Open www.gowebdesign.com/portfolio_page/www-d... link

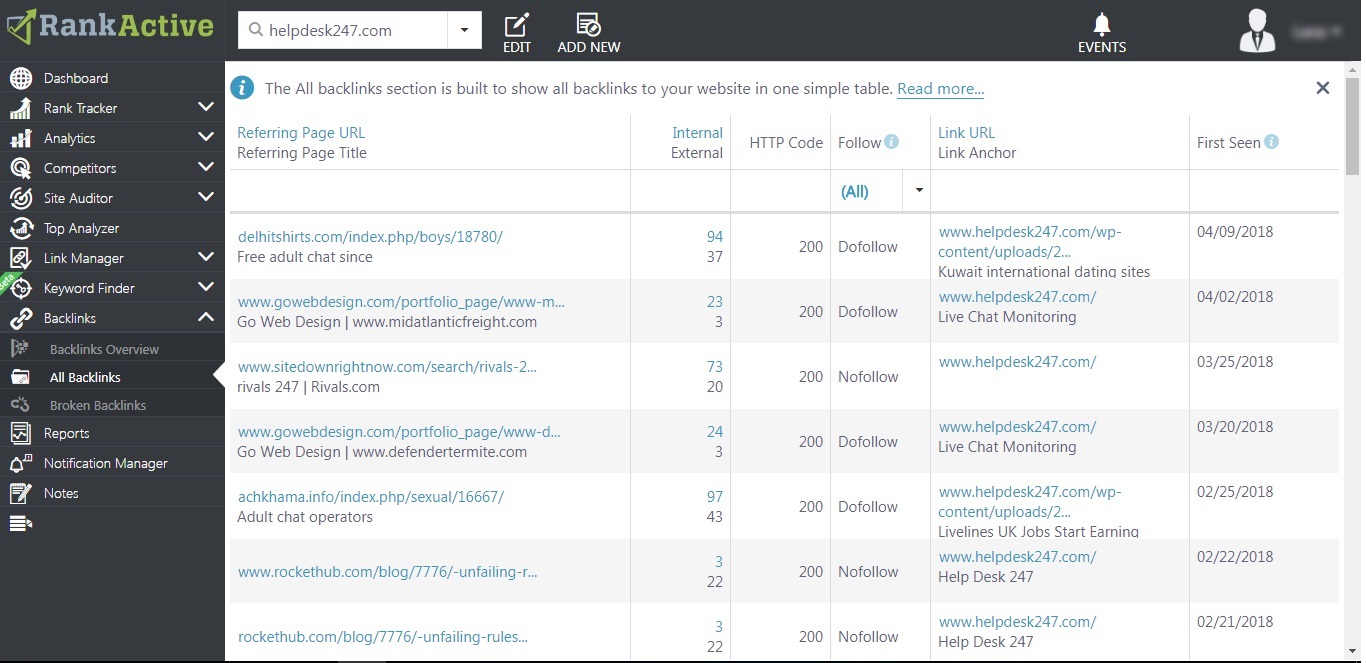pyautogui.click(x=399, y=432)
